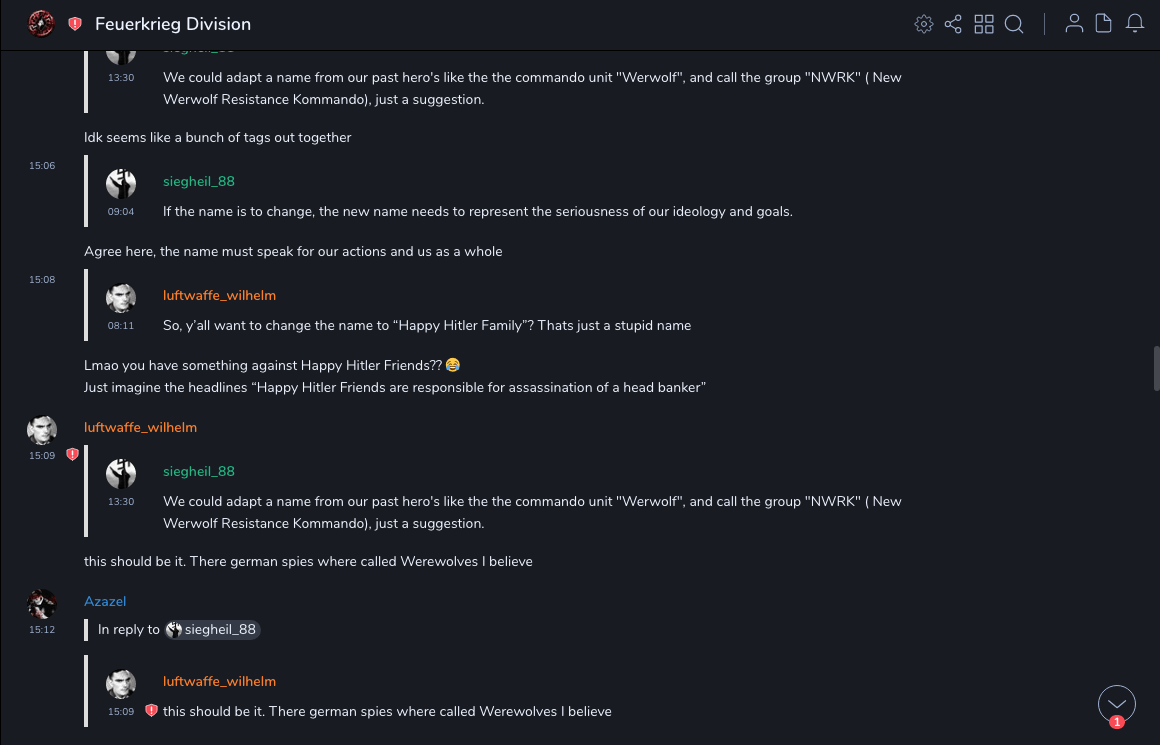1160x745 pixels.
Task: Click Azazel's avatar picture
Action: (41, 603)
